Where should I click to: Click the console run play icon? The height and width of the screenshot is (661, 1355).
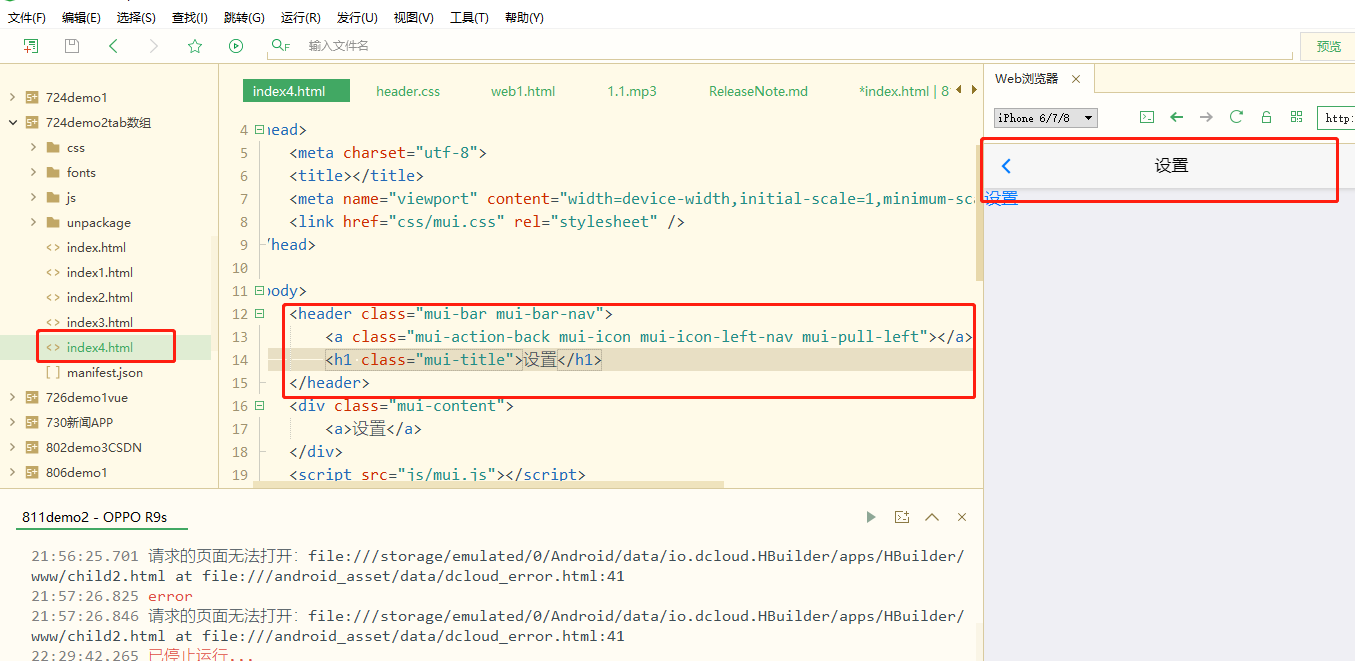[871, 517]
